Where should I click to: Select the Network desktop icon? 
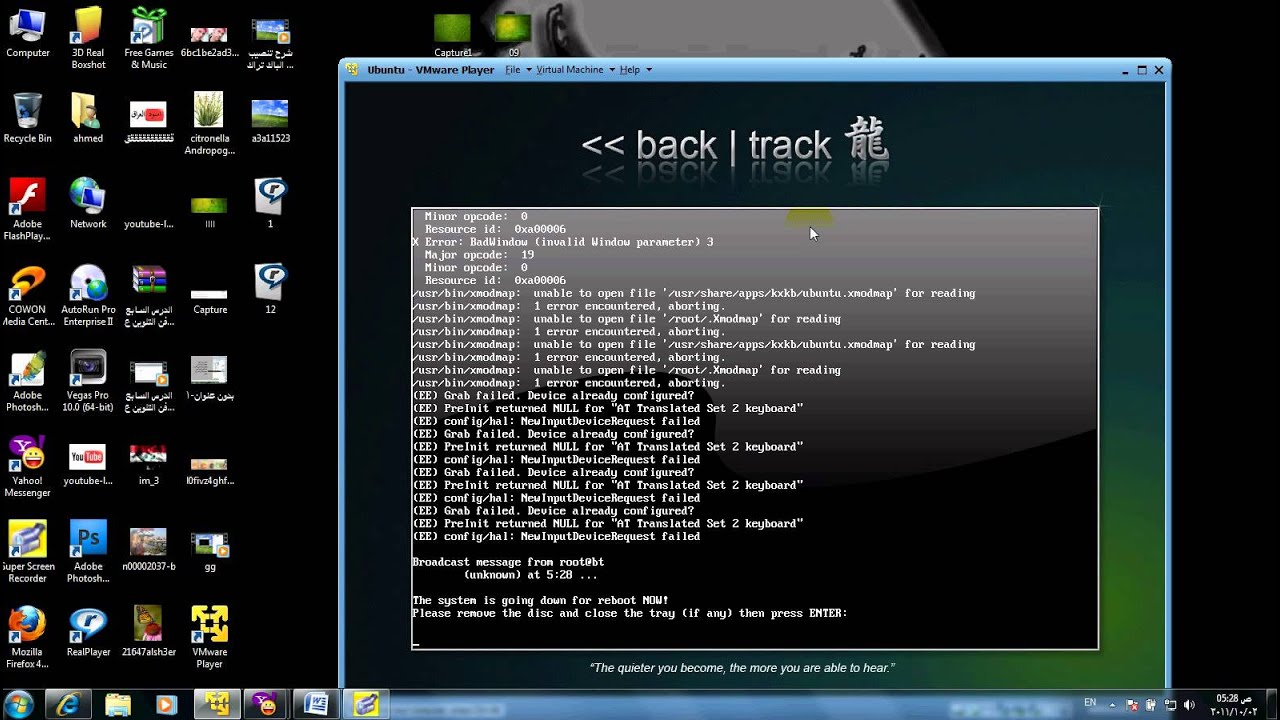pyautogui.click(x=88, y=204)
